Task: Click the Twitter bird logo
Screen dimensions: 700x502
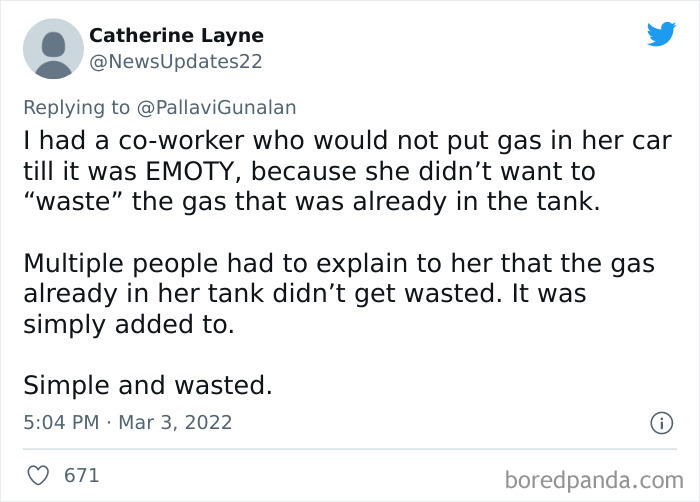Action: 661,35
